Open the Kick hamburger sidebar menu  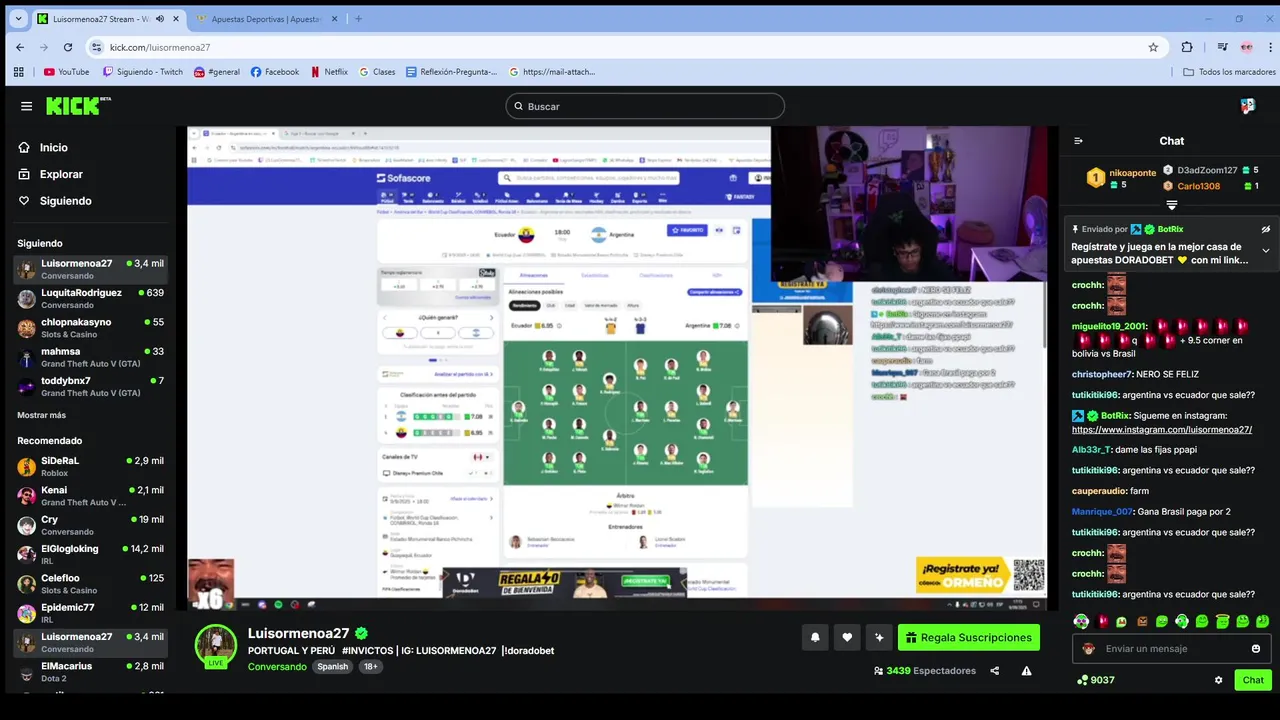26,106
